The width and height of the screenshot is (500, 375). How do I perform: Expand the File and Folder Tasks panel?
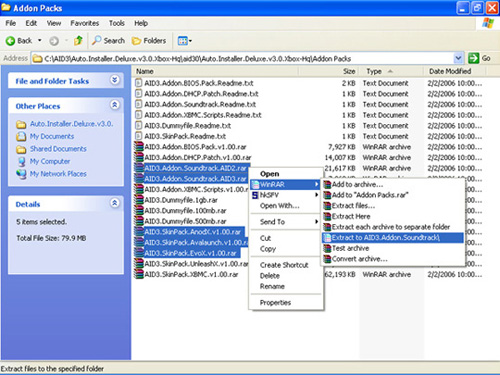click(x=115, y=80)
